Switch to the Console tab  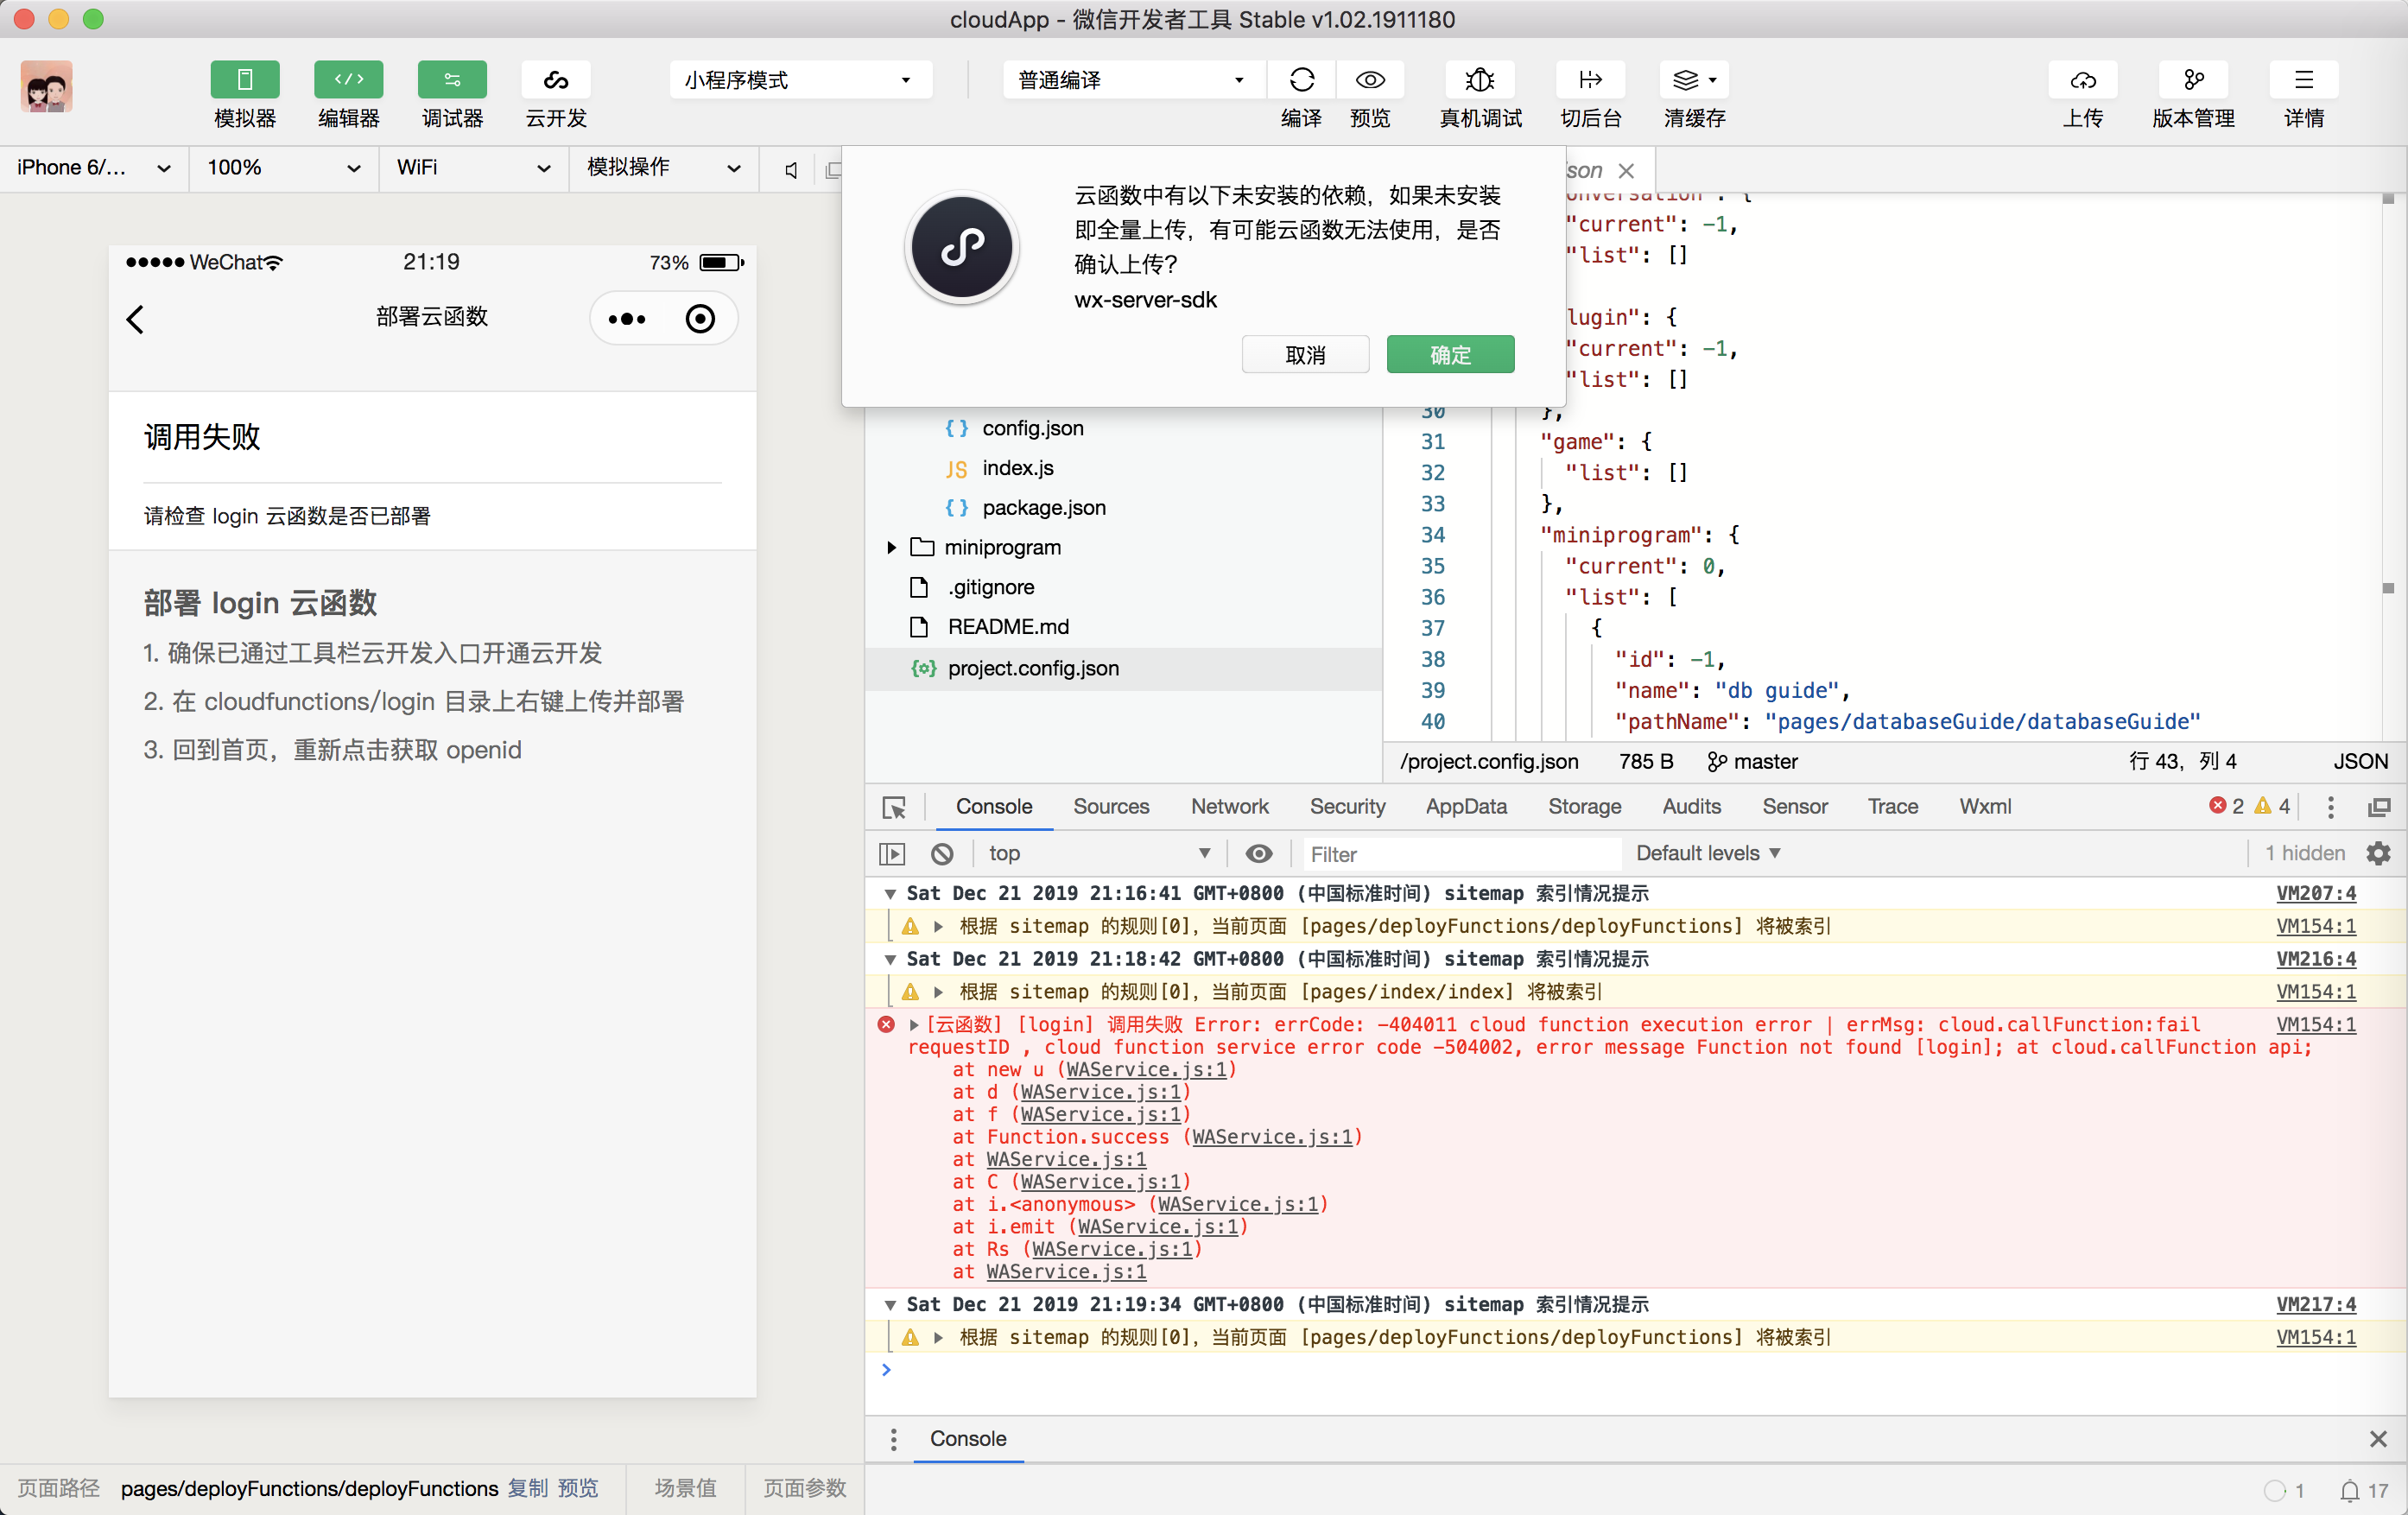tap(994, 807)
